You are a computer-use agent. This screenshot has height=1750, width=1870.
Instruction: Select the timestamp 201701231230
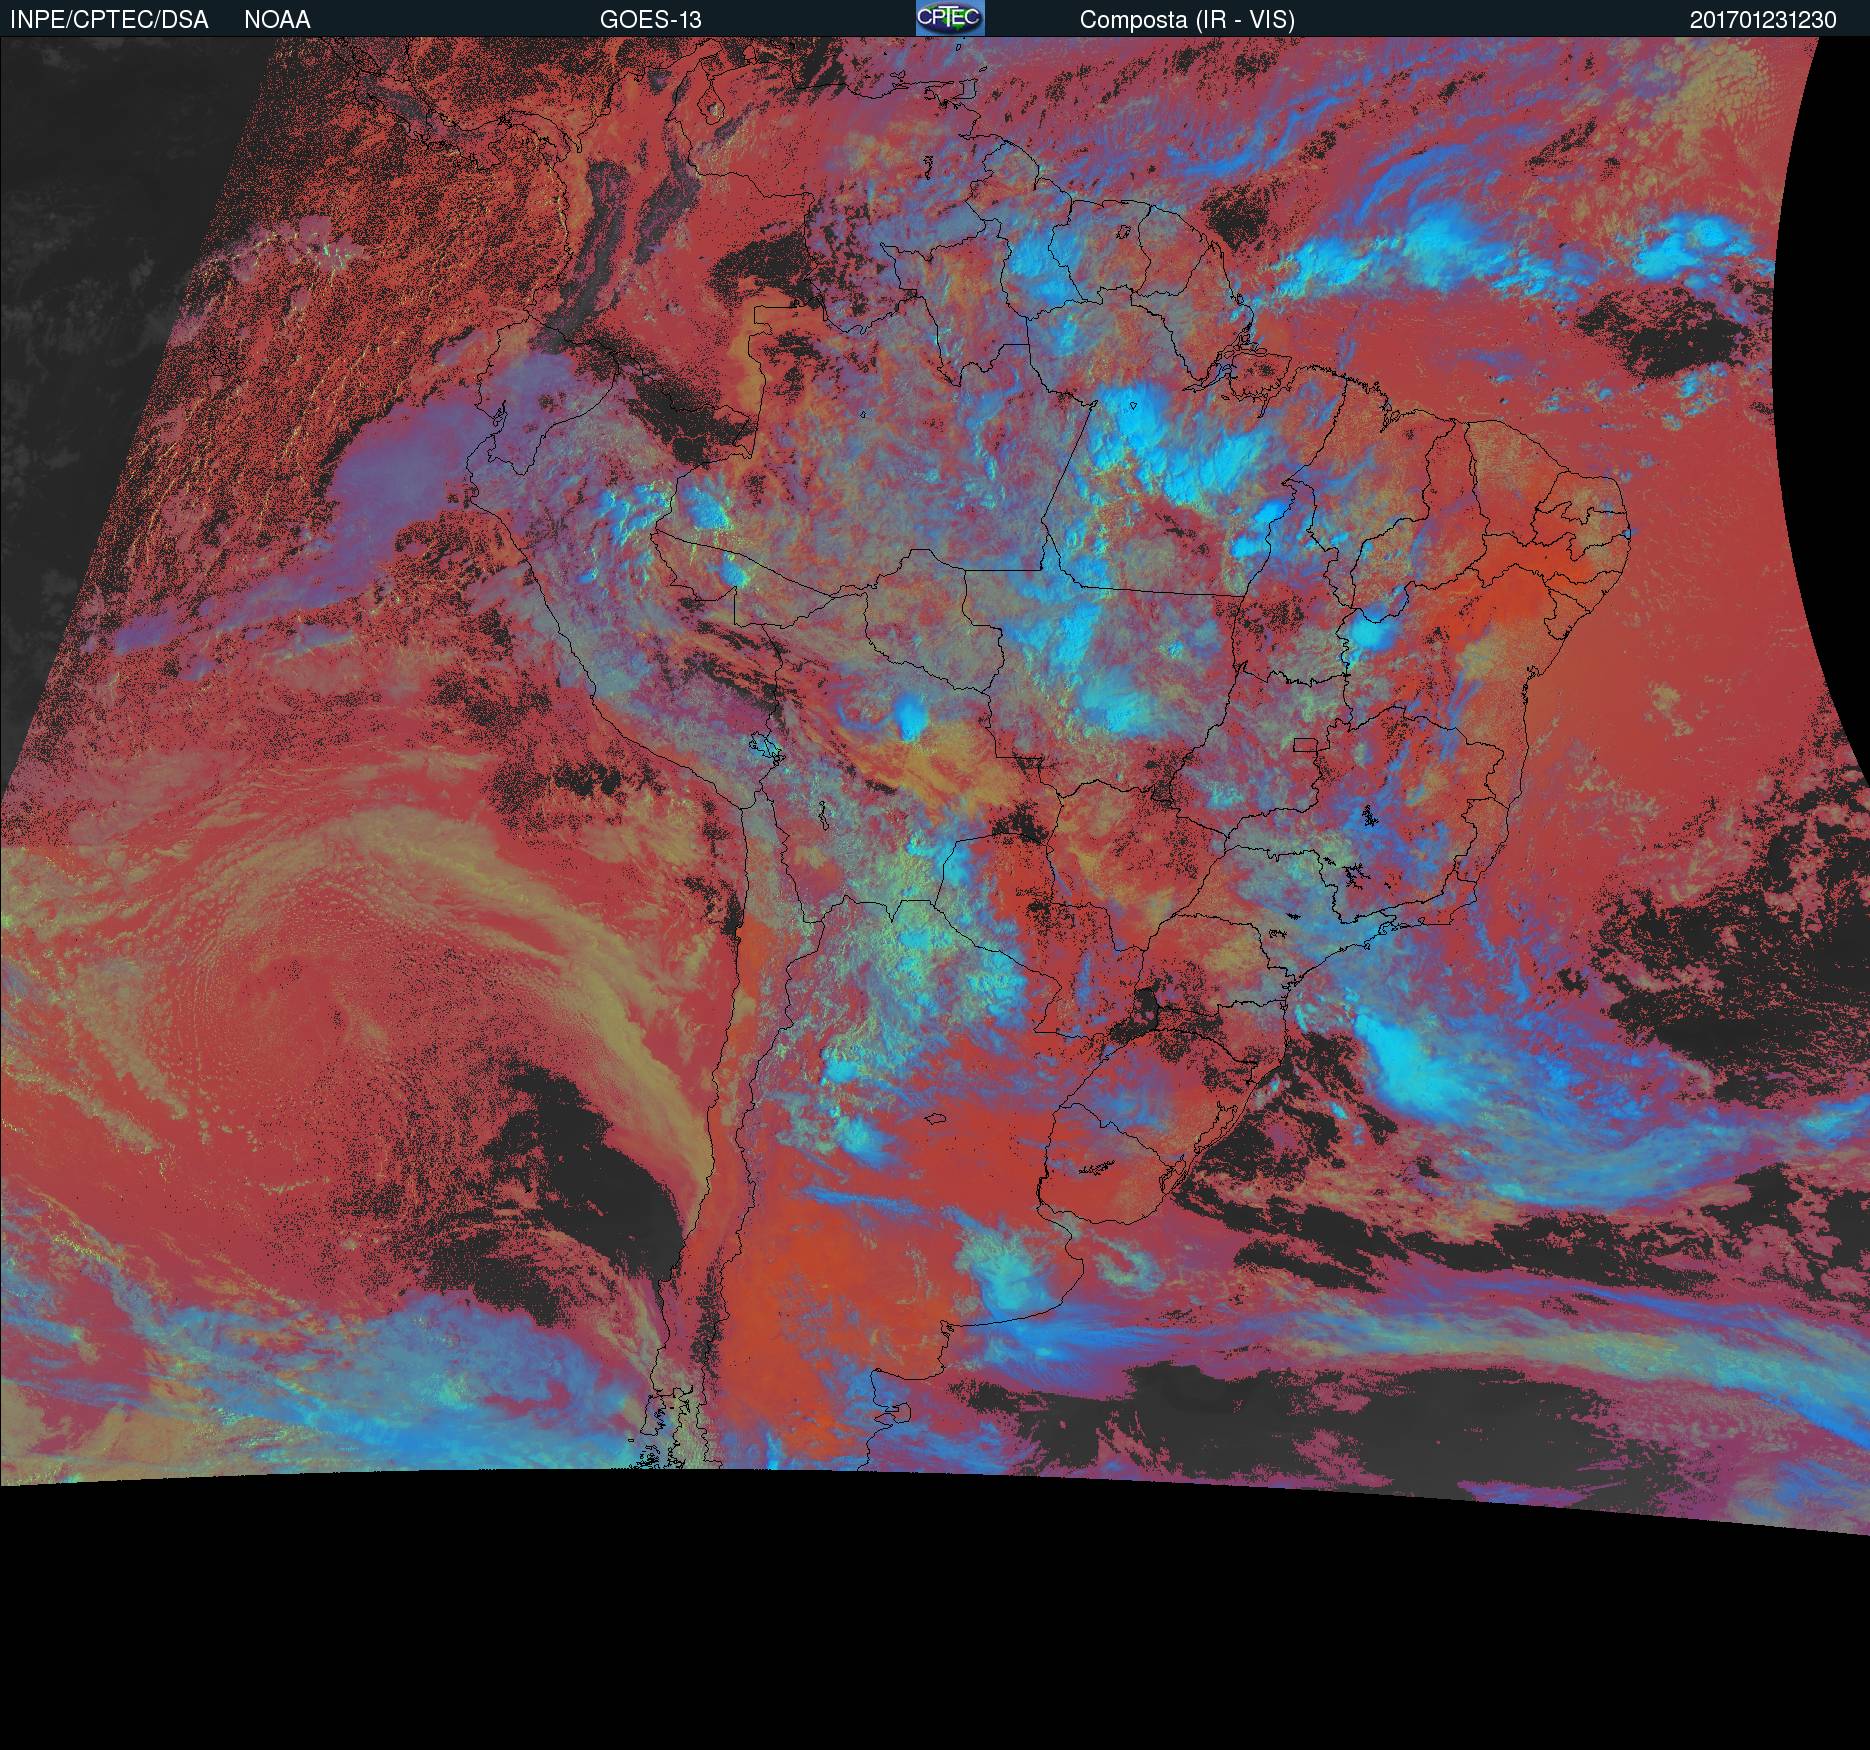coord(1763,20)
